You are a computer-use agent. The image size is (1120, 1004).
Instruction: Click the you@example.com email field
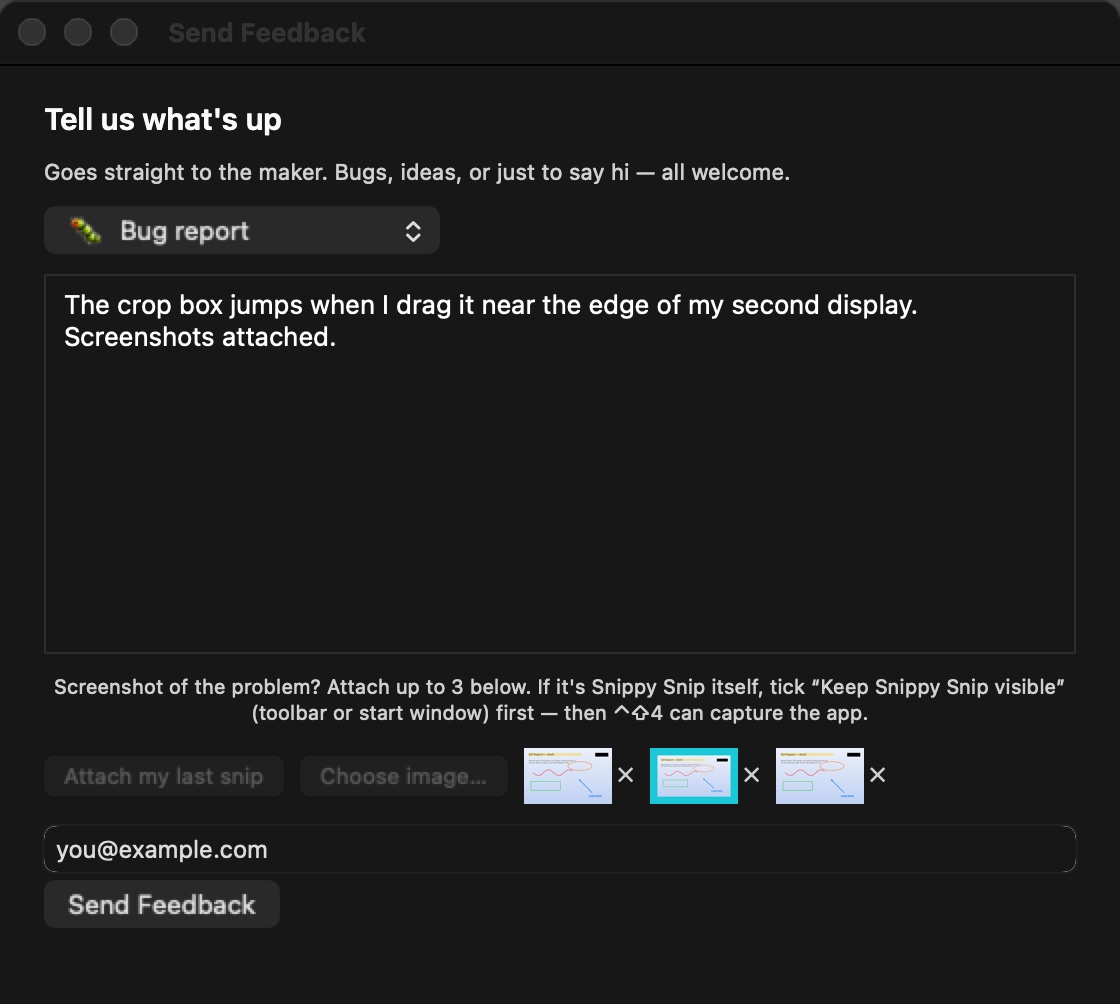click(x=560, y=849)
